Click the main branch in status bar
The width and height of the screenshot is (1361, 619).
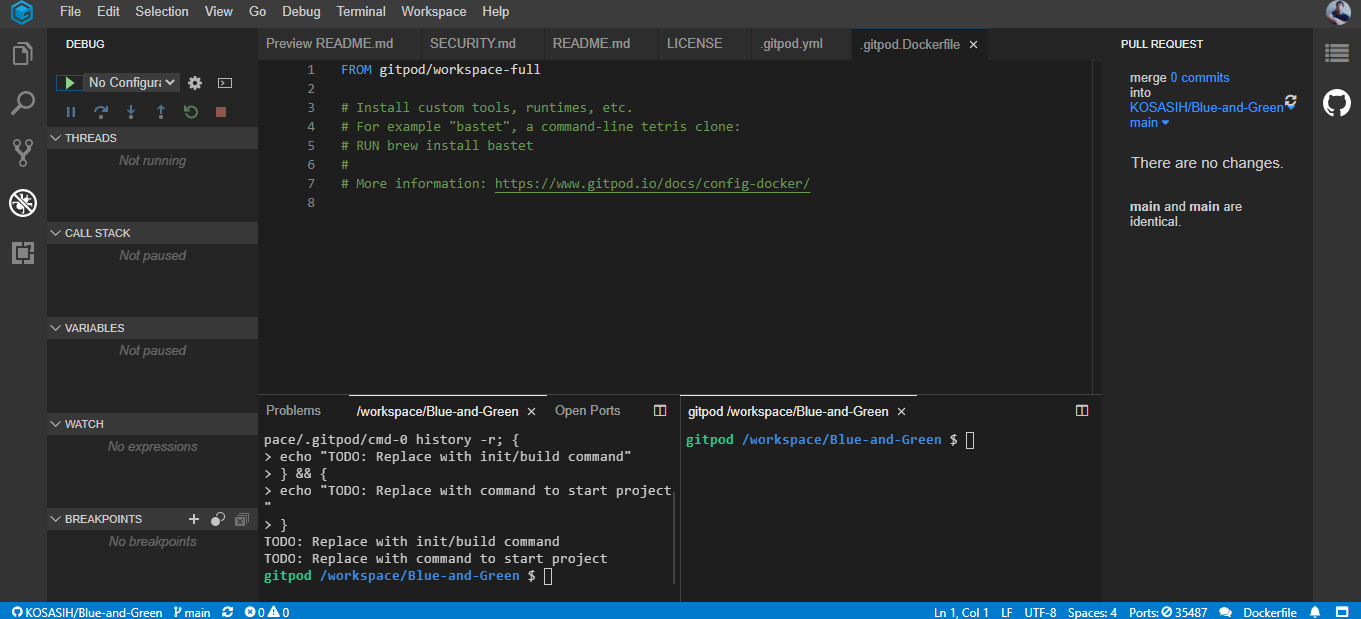click(192, 612)
